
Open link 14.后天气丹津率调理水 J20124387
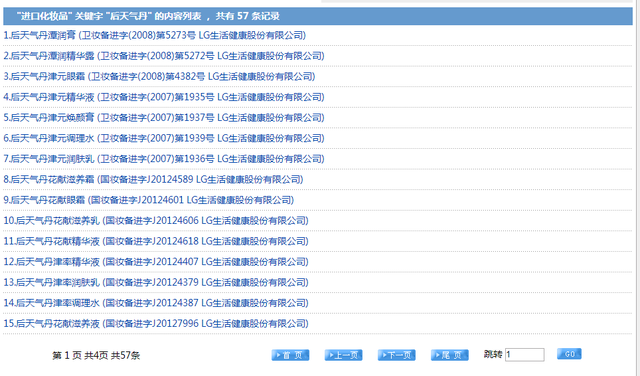tap(156, 303)
